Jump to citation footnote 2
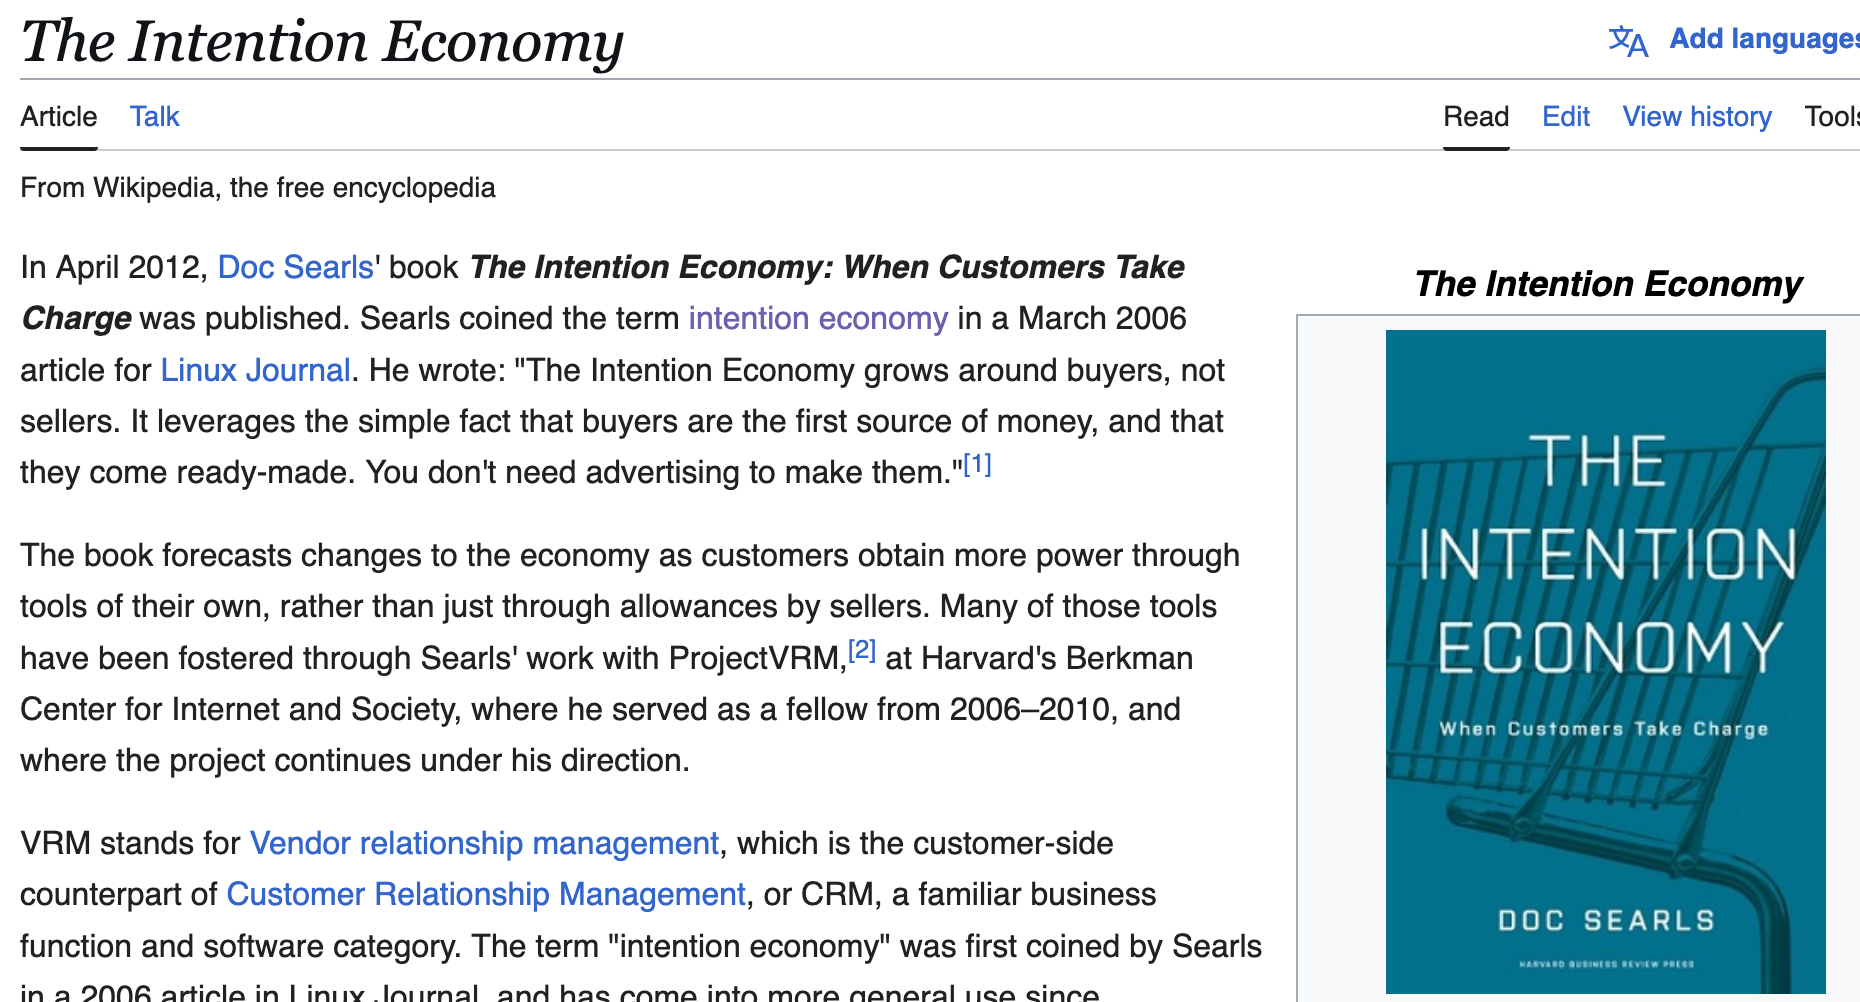 (862, 650)
